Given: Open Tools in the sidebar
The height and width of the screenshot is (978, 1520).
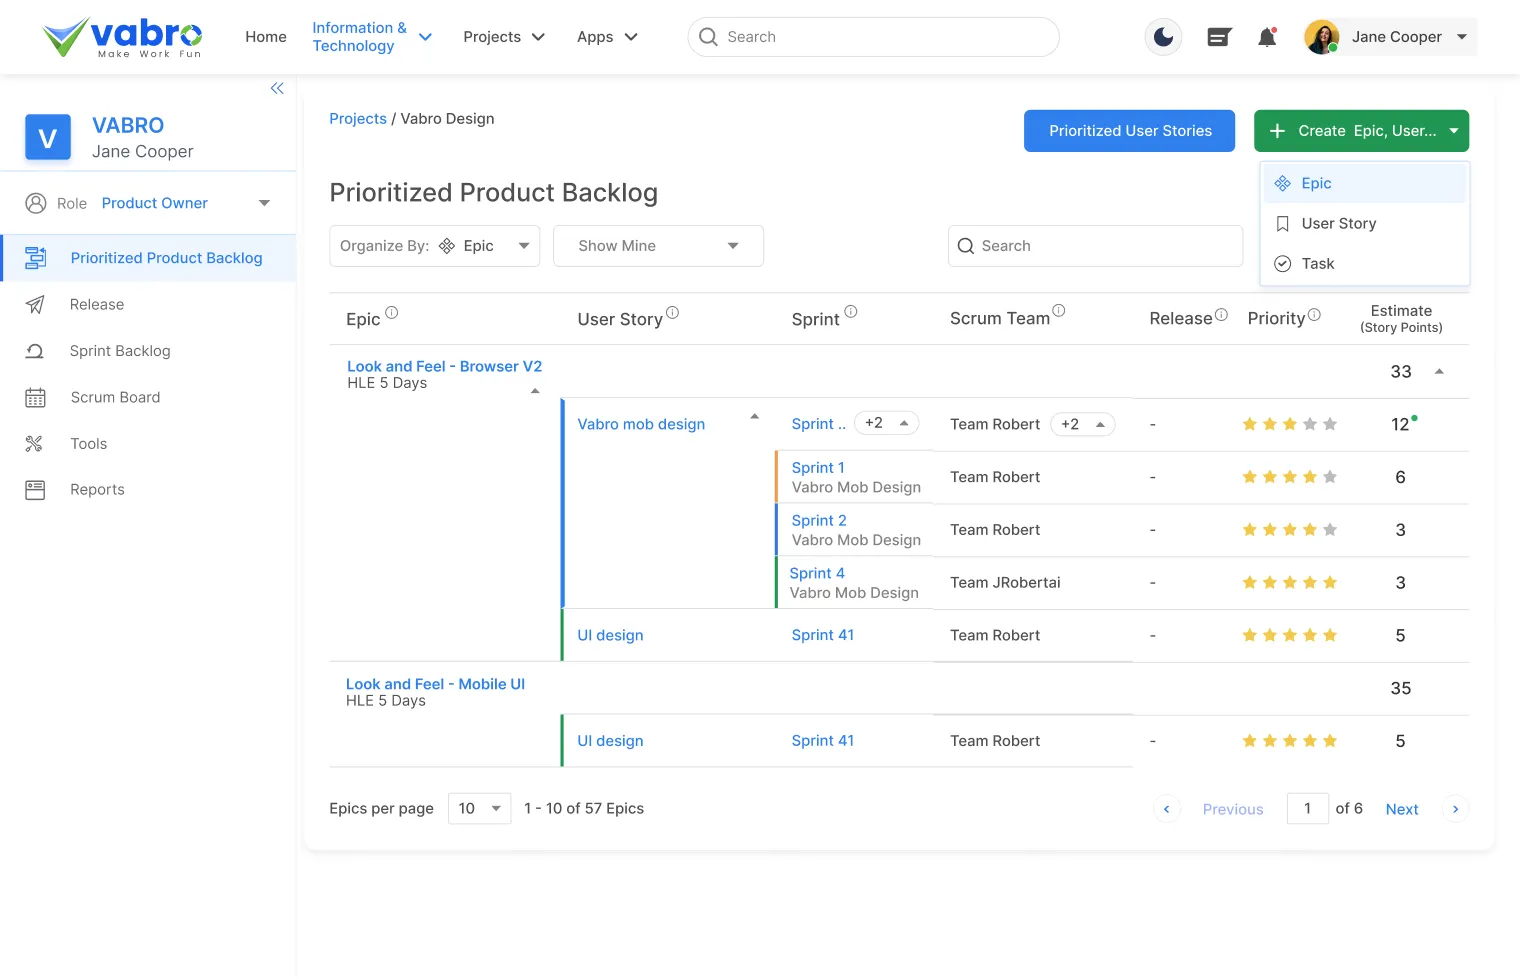Looking at the screenshot, I should tap(88, 444).
